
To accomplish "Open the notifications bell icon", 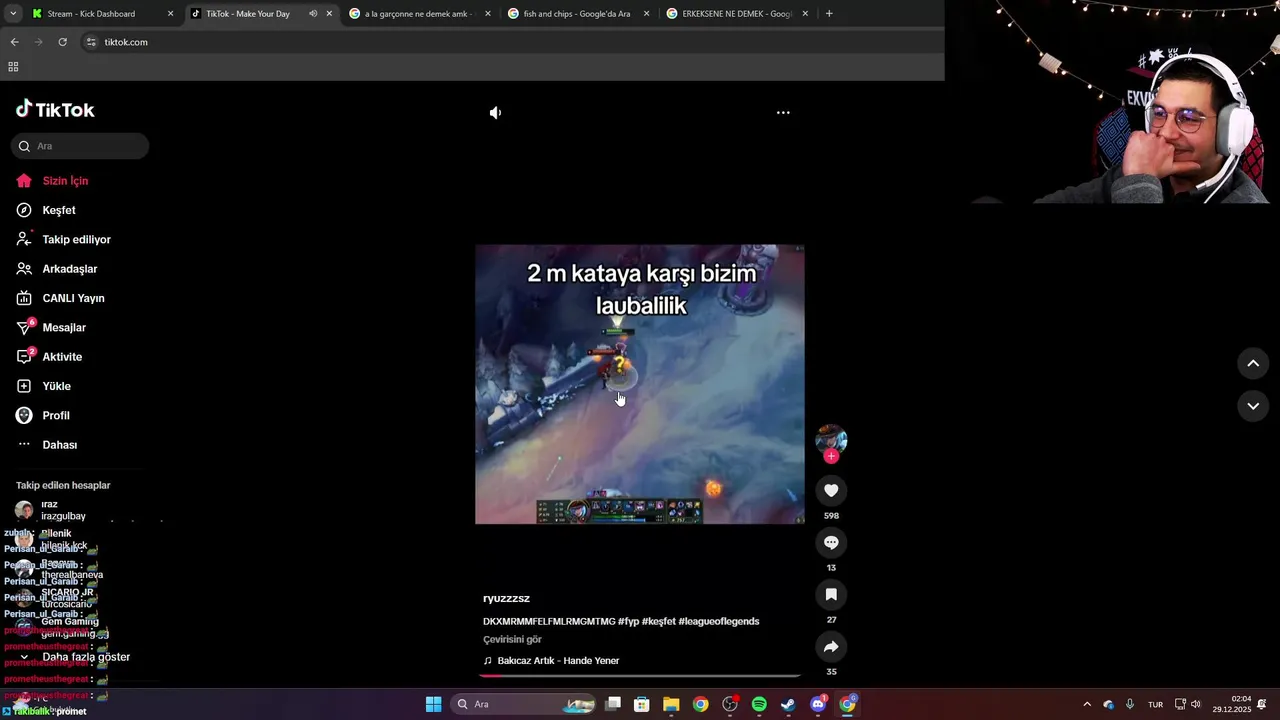I will tap(1262, 704).
